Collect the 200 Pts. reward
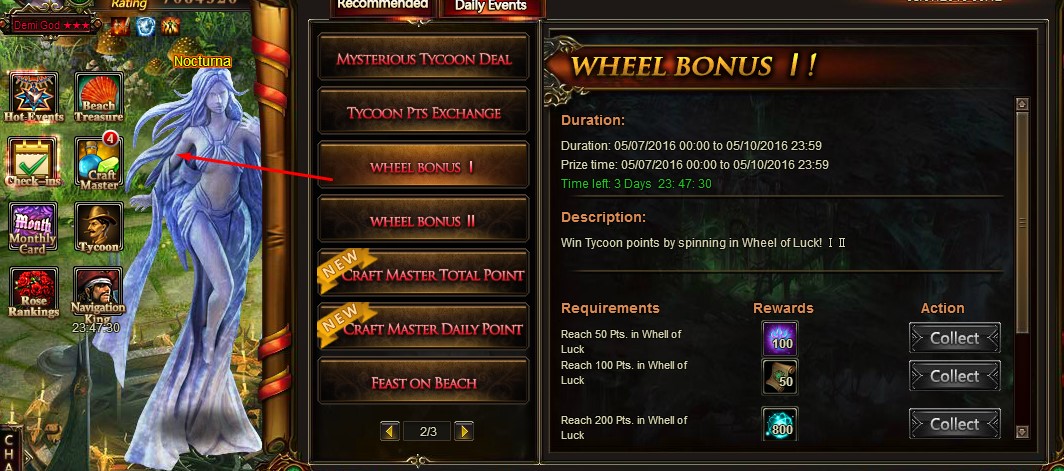Image resolution: width=1064 pixels, height=471 pixels. point(955,424)
